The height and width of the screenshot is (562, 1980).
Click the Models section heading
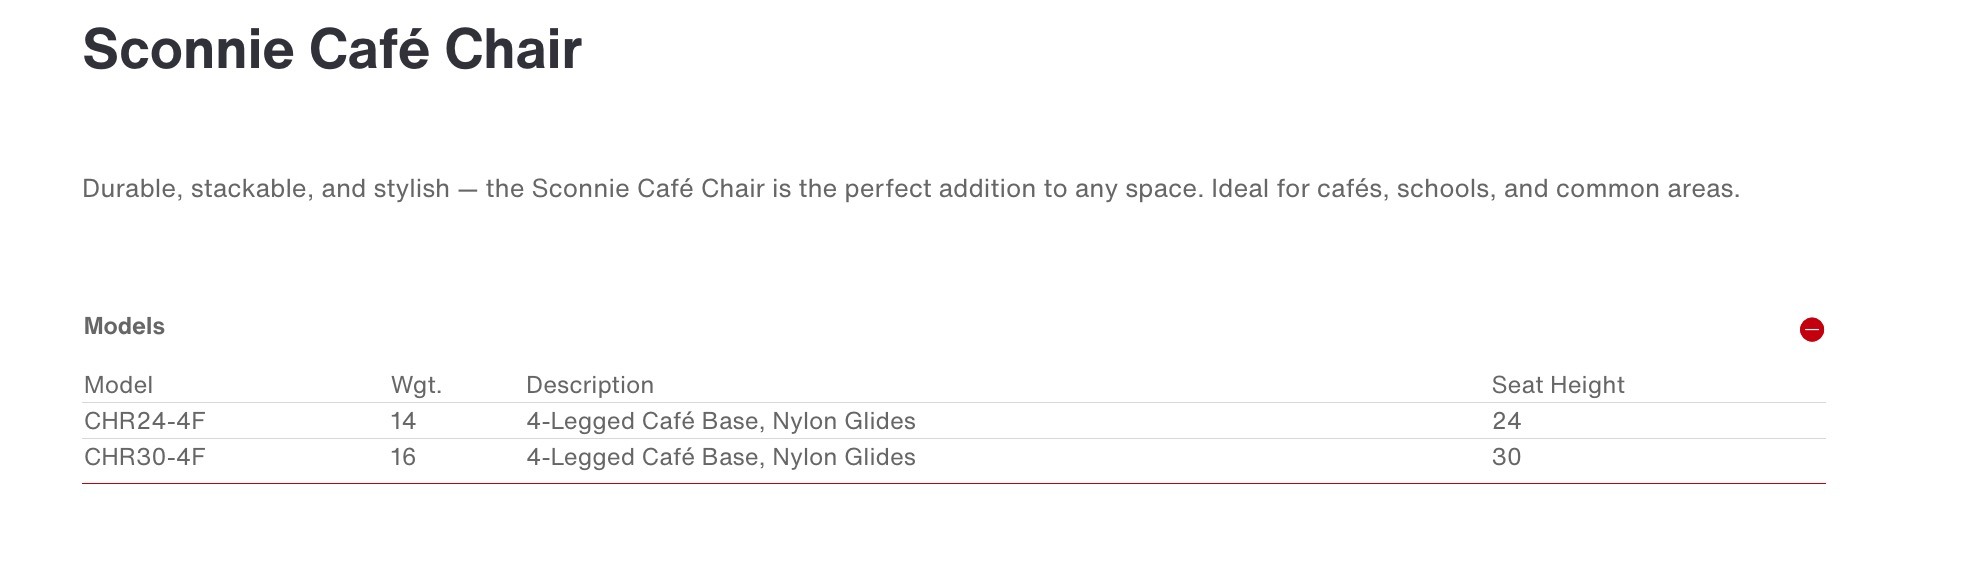click(x=124, y=326)
